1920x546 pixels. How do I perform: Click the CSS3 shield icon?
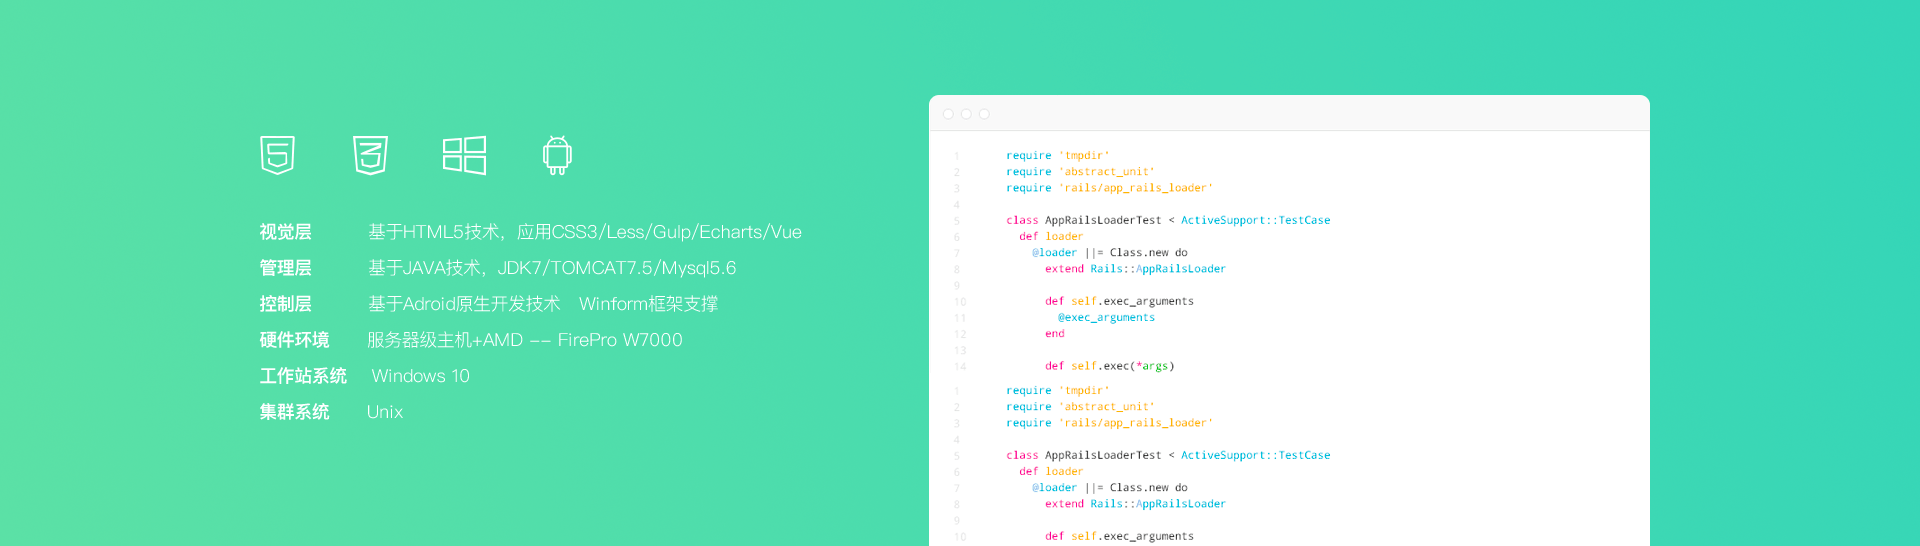[x=370, y=155]
